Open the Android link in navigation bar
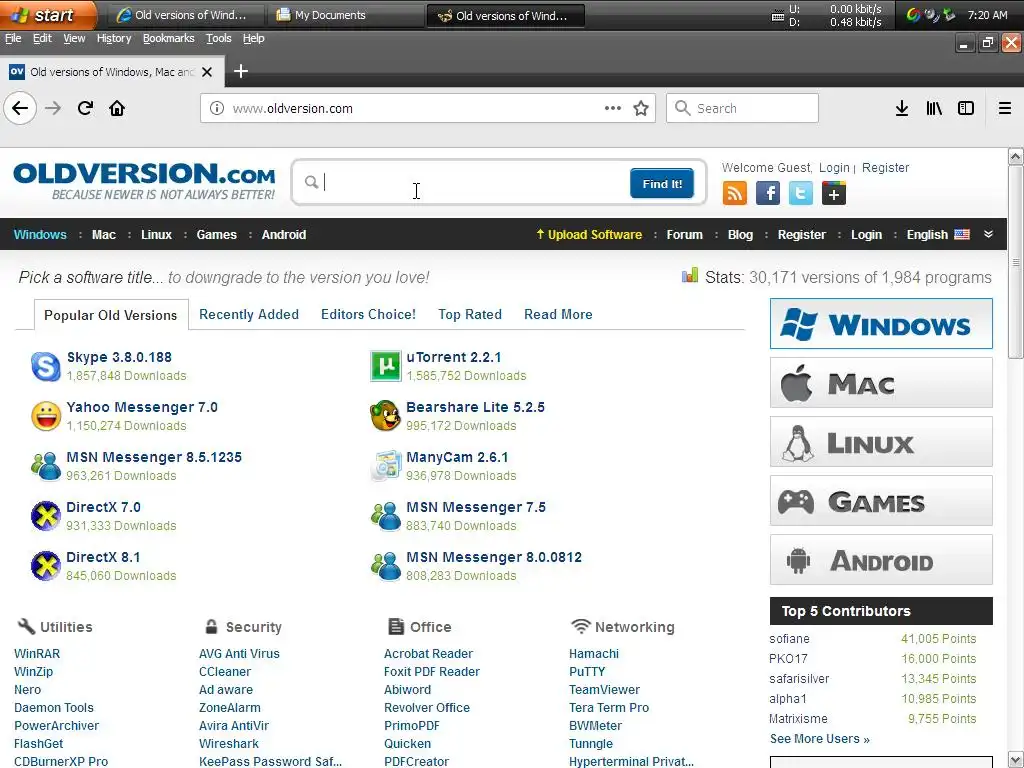The image size is (1024, 768). pyautogui.click(x=283, y=234)
